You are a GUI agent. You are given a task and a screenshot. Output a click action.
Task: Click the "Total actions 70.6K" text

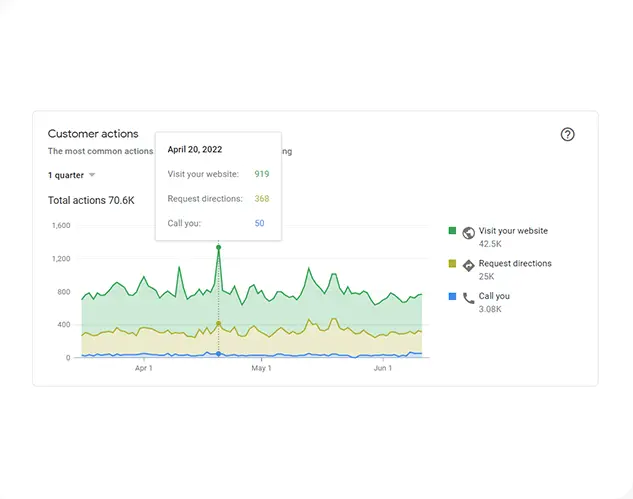click(91, 200)
